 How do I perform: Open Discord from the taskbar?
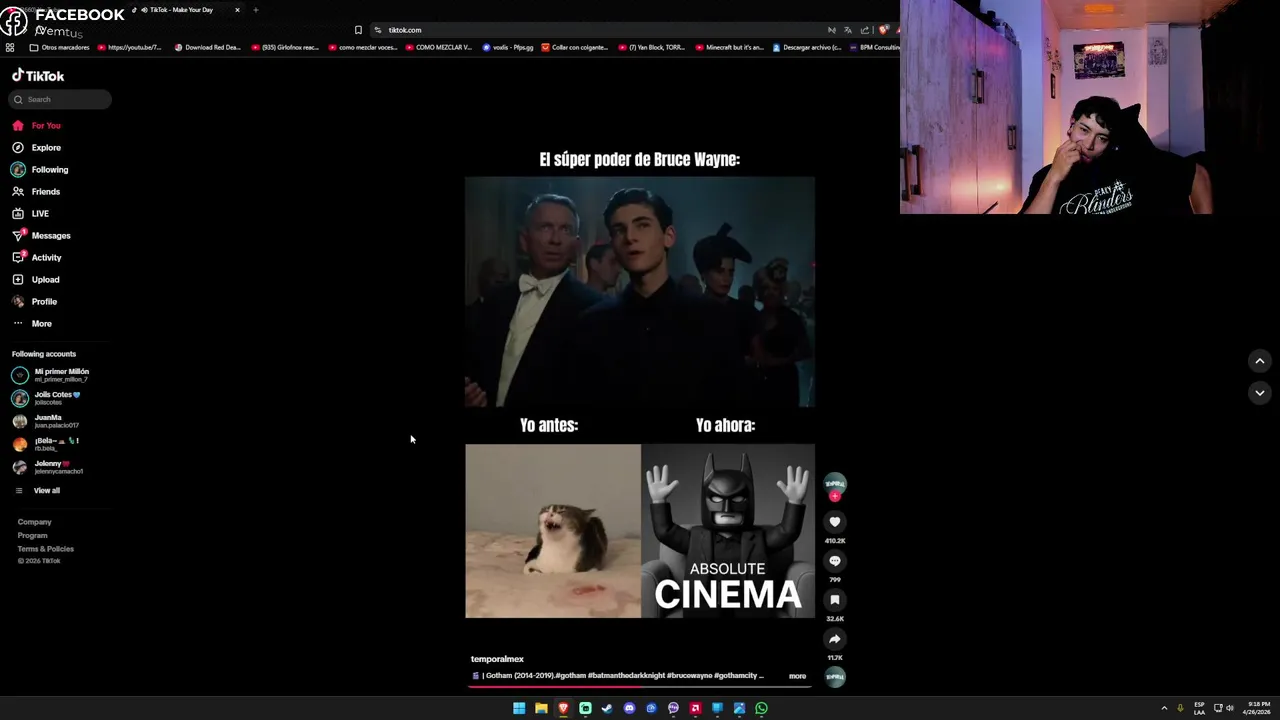tap(629, 708)
